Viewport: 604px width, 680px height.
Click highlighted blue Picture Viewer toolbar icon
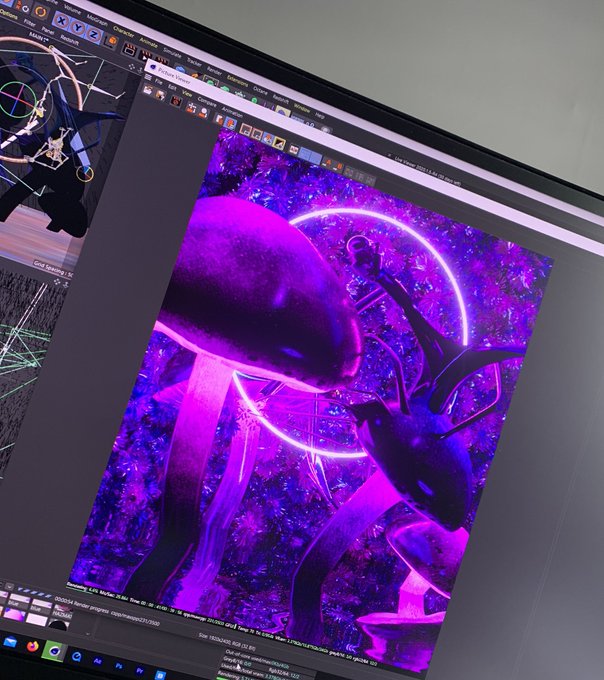[230, 124]
